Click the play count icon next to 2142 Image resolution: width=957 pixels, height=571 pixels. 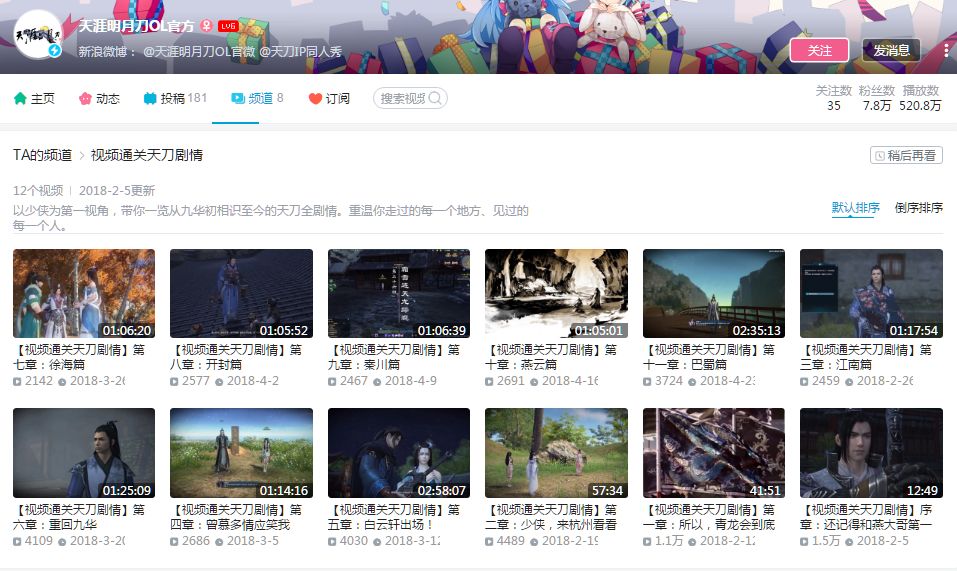17,382
